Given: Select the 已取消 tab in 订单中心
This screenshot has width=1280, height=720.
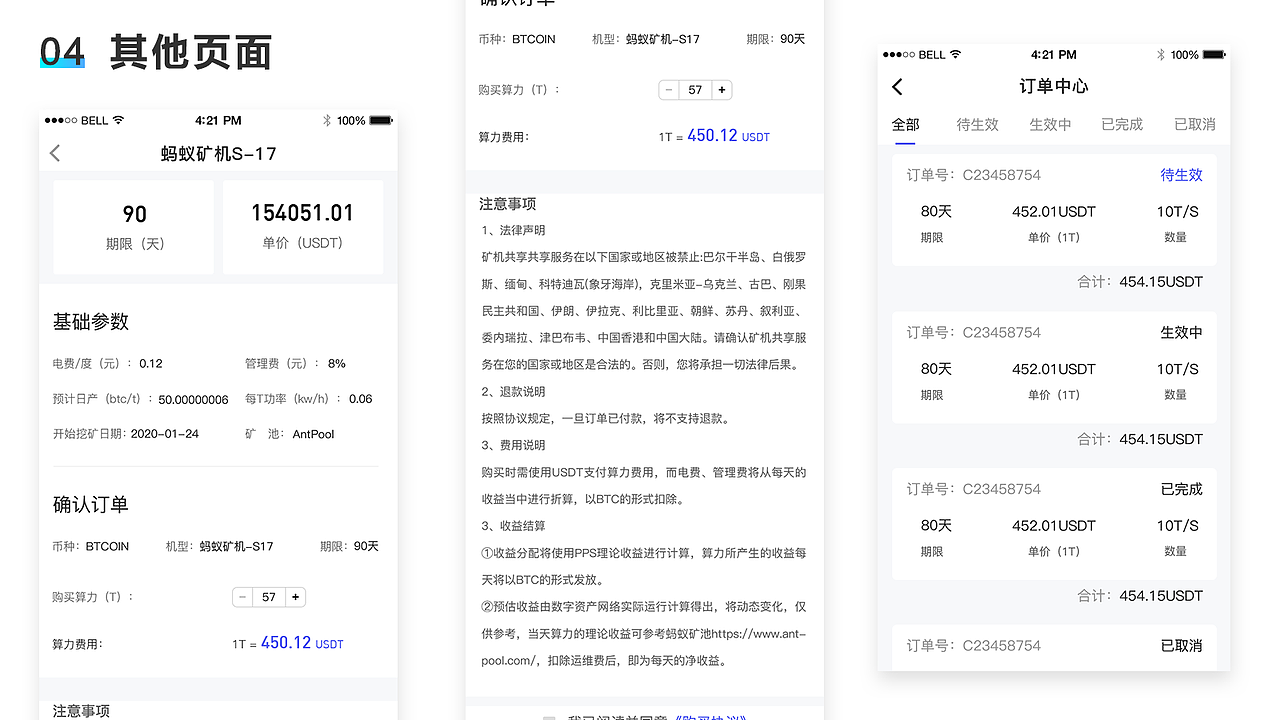Looking at the screenshot, I should (1194, 124).
